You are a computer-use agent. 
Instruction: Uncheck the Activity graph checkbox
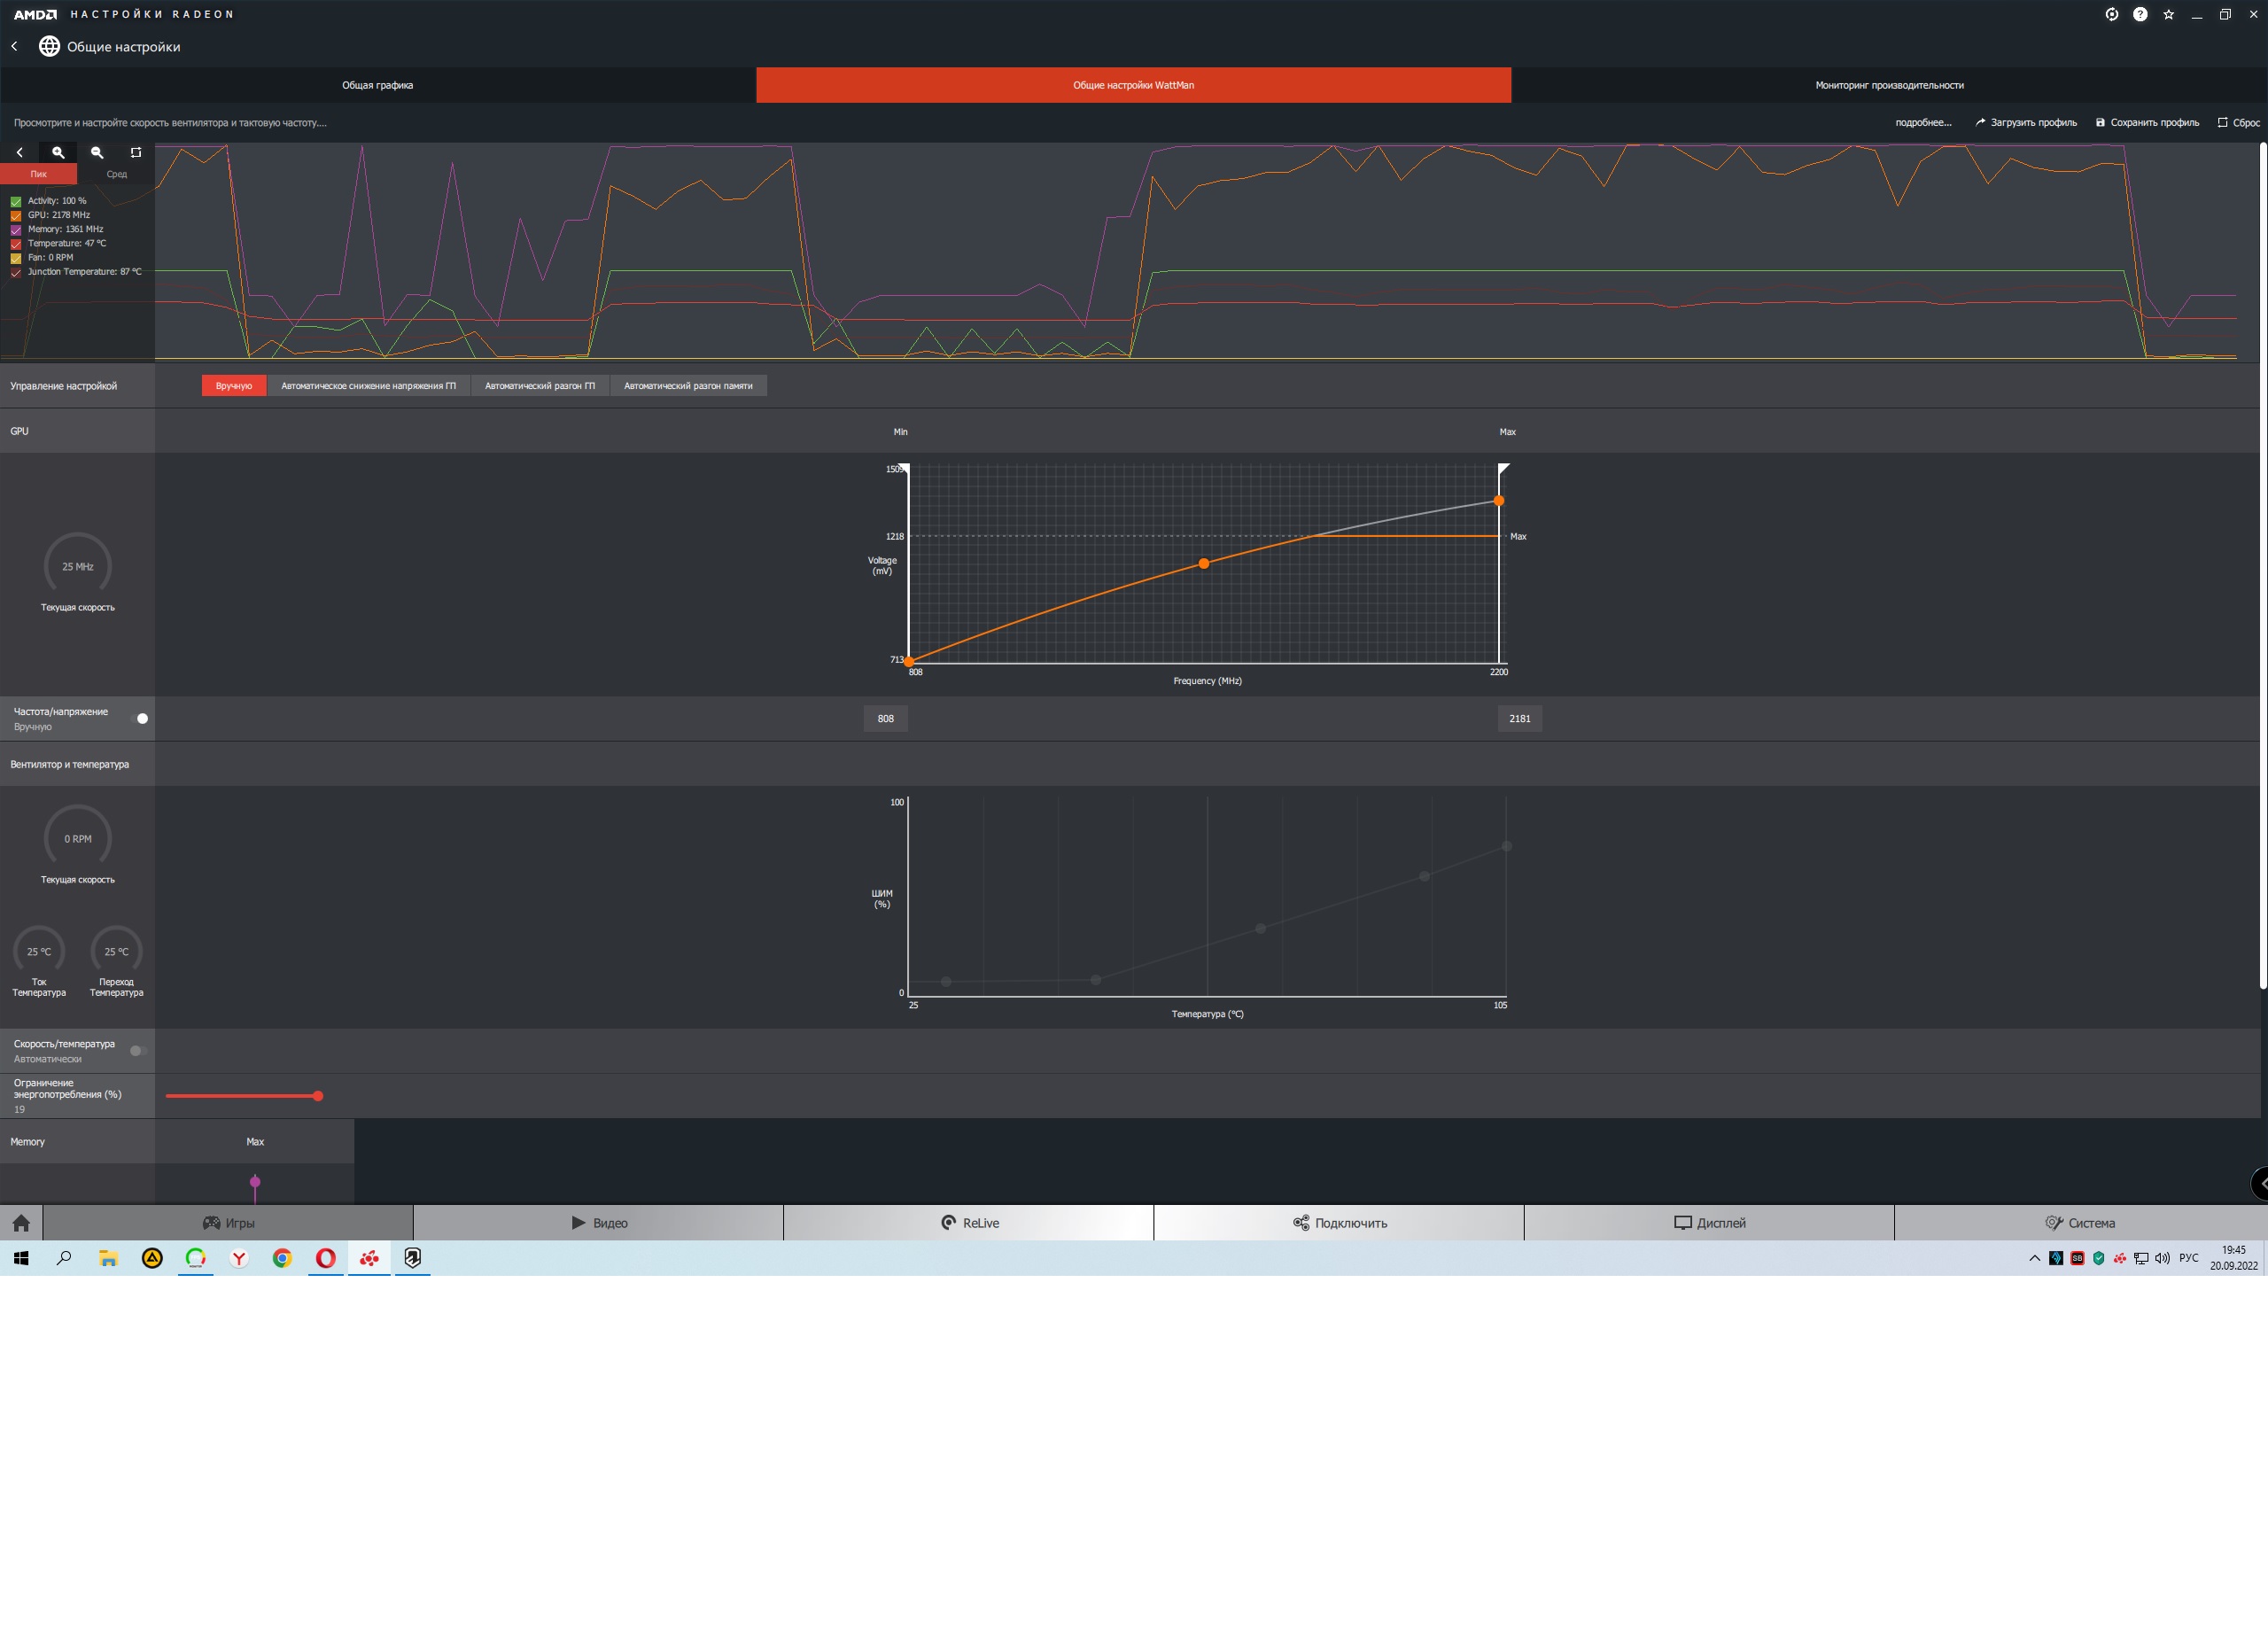tap(16, 201)
